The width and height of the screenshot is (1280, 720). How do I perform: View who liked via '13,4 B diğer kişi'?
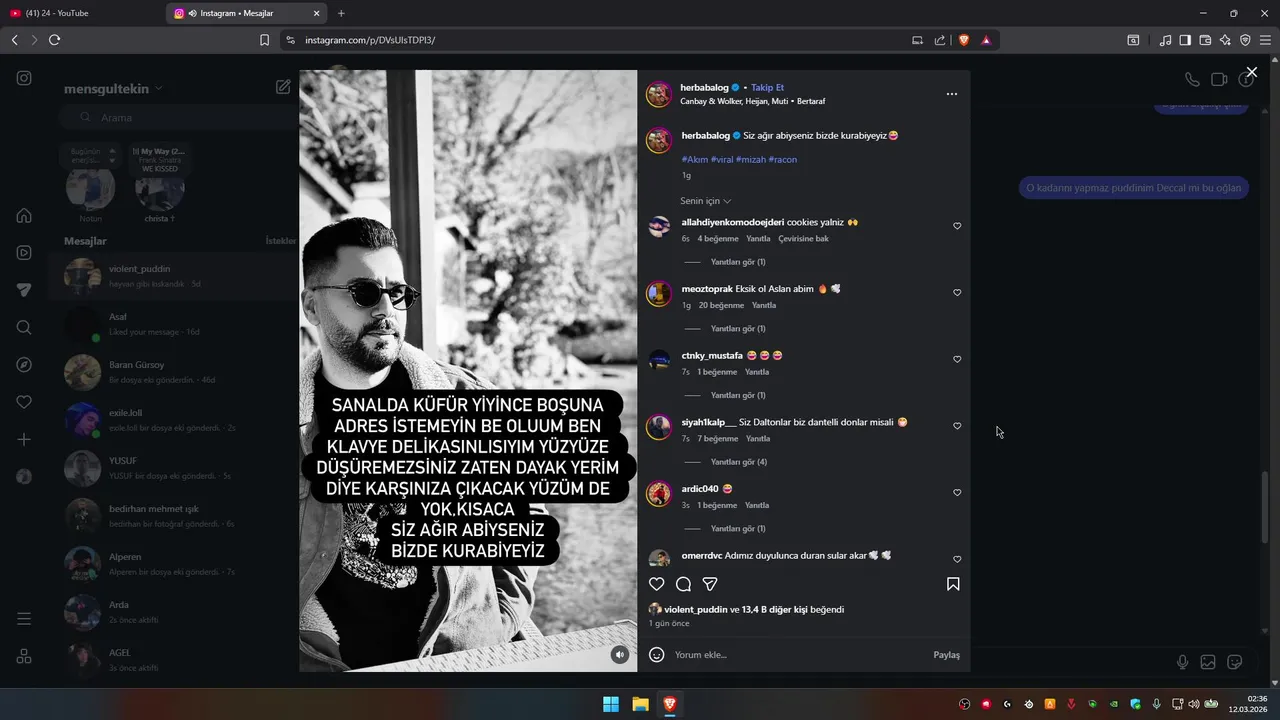[x=774, y=610]
